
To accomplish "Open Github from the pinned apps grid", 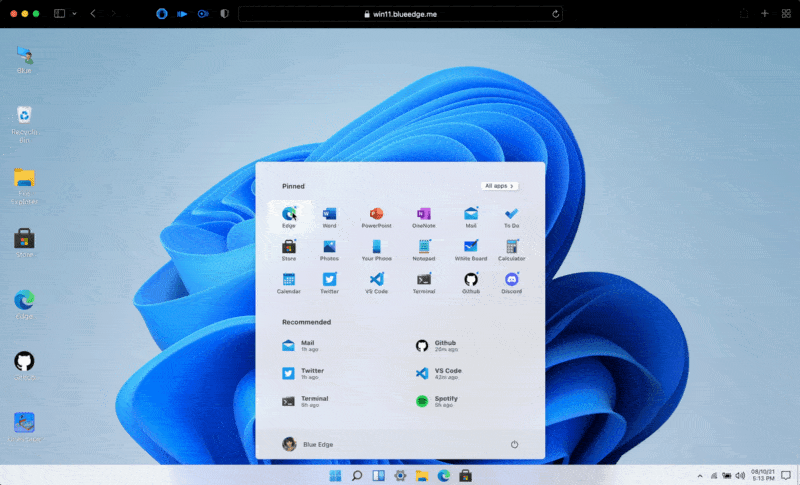I will pos(470,283).
